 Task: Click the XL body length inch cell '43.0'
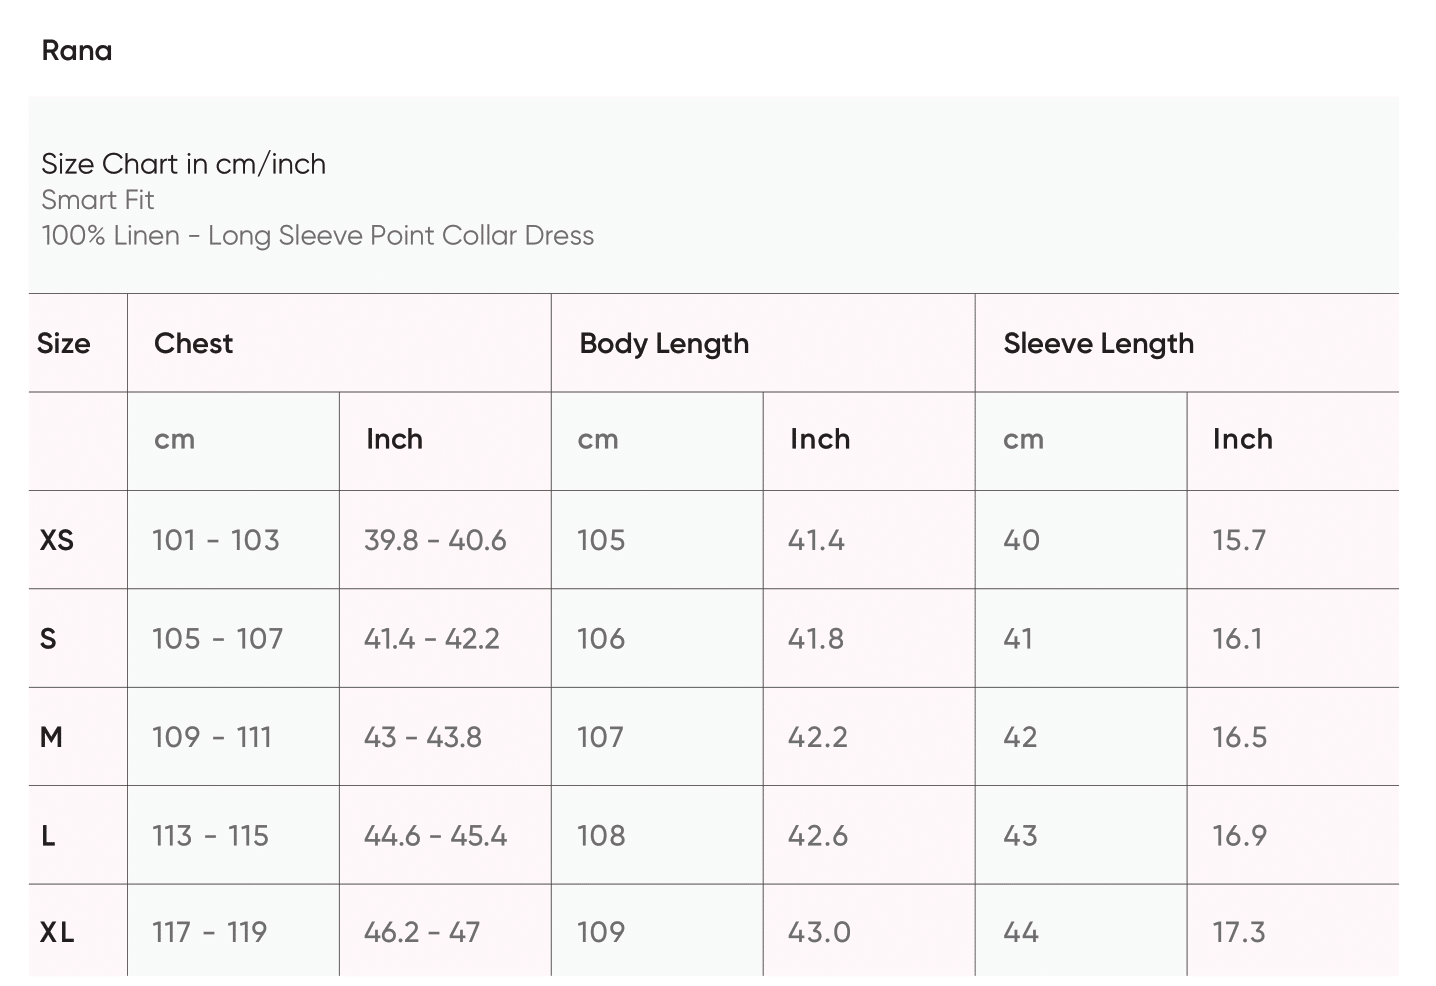tap(819, 932)
